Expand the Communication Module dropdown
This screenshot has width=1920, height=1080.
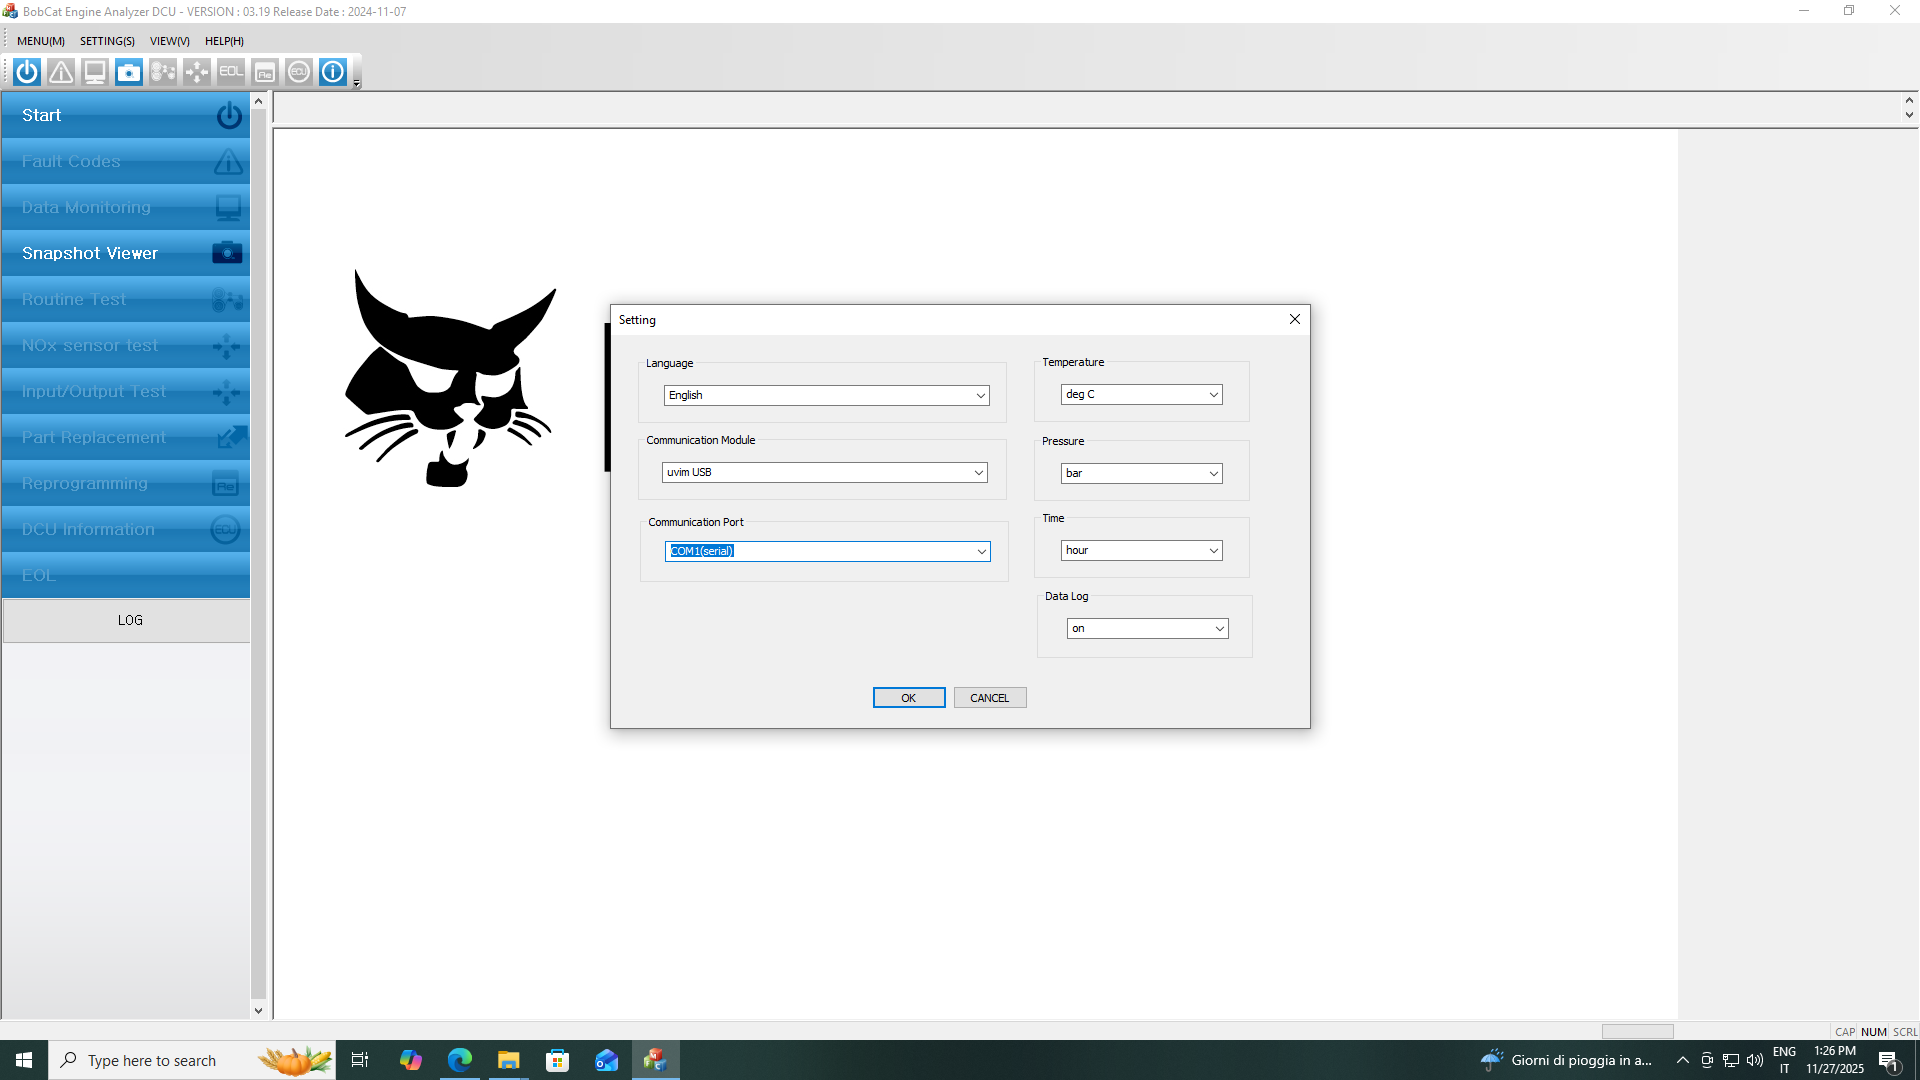[979, 472]
